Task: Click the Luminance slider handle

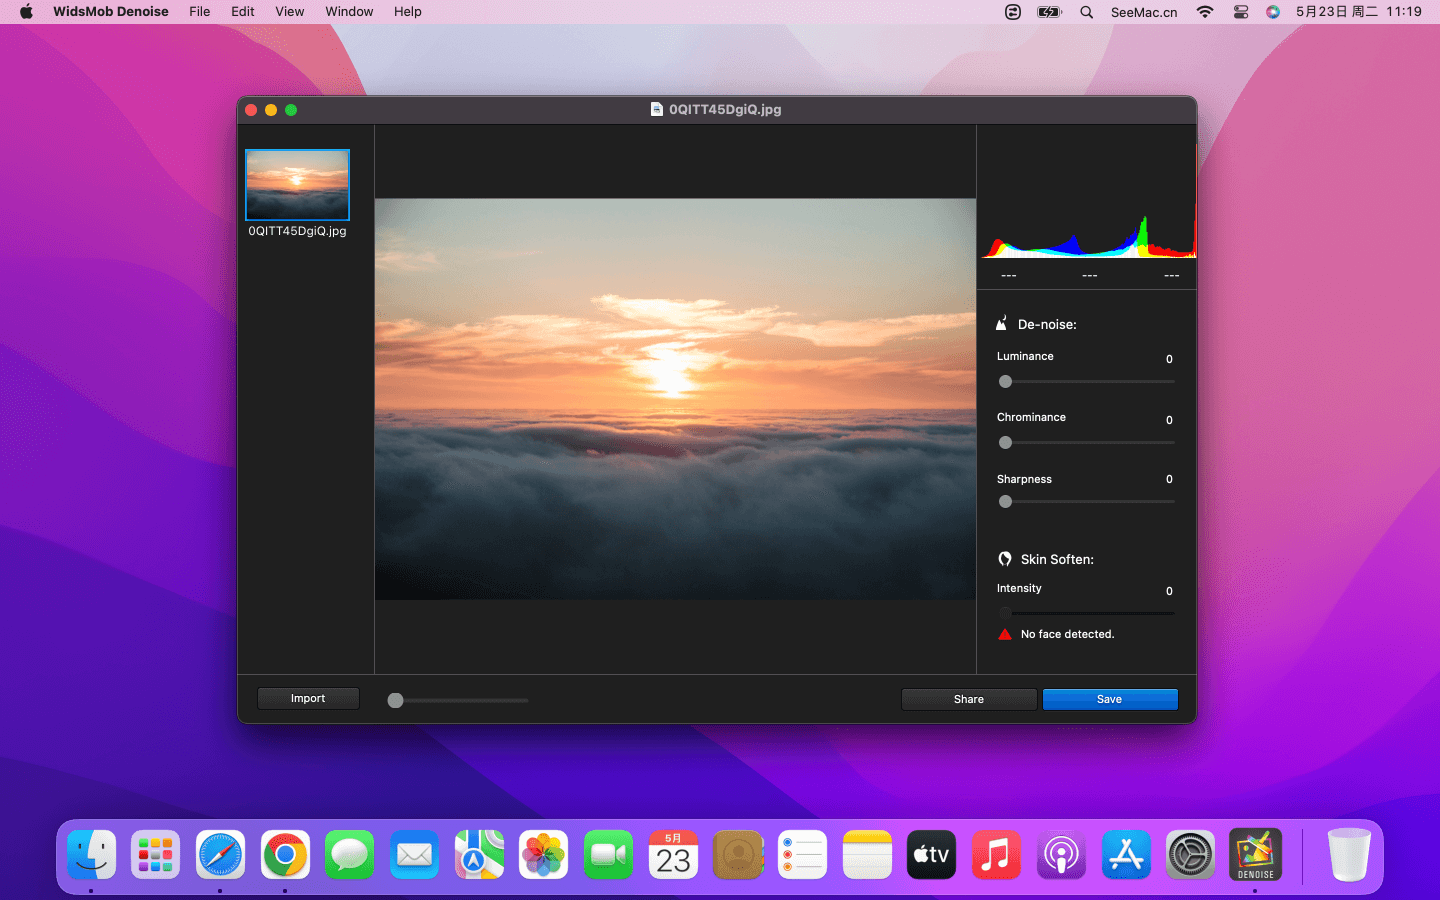Action: click(1006, 382)
